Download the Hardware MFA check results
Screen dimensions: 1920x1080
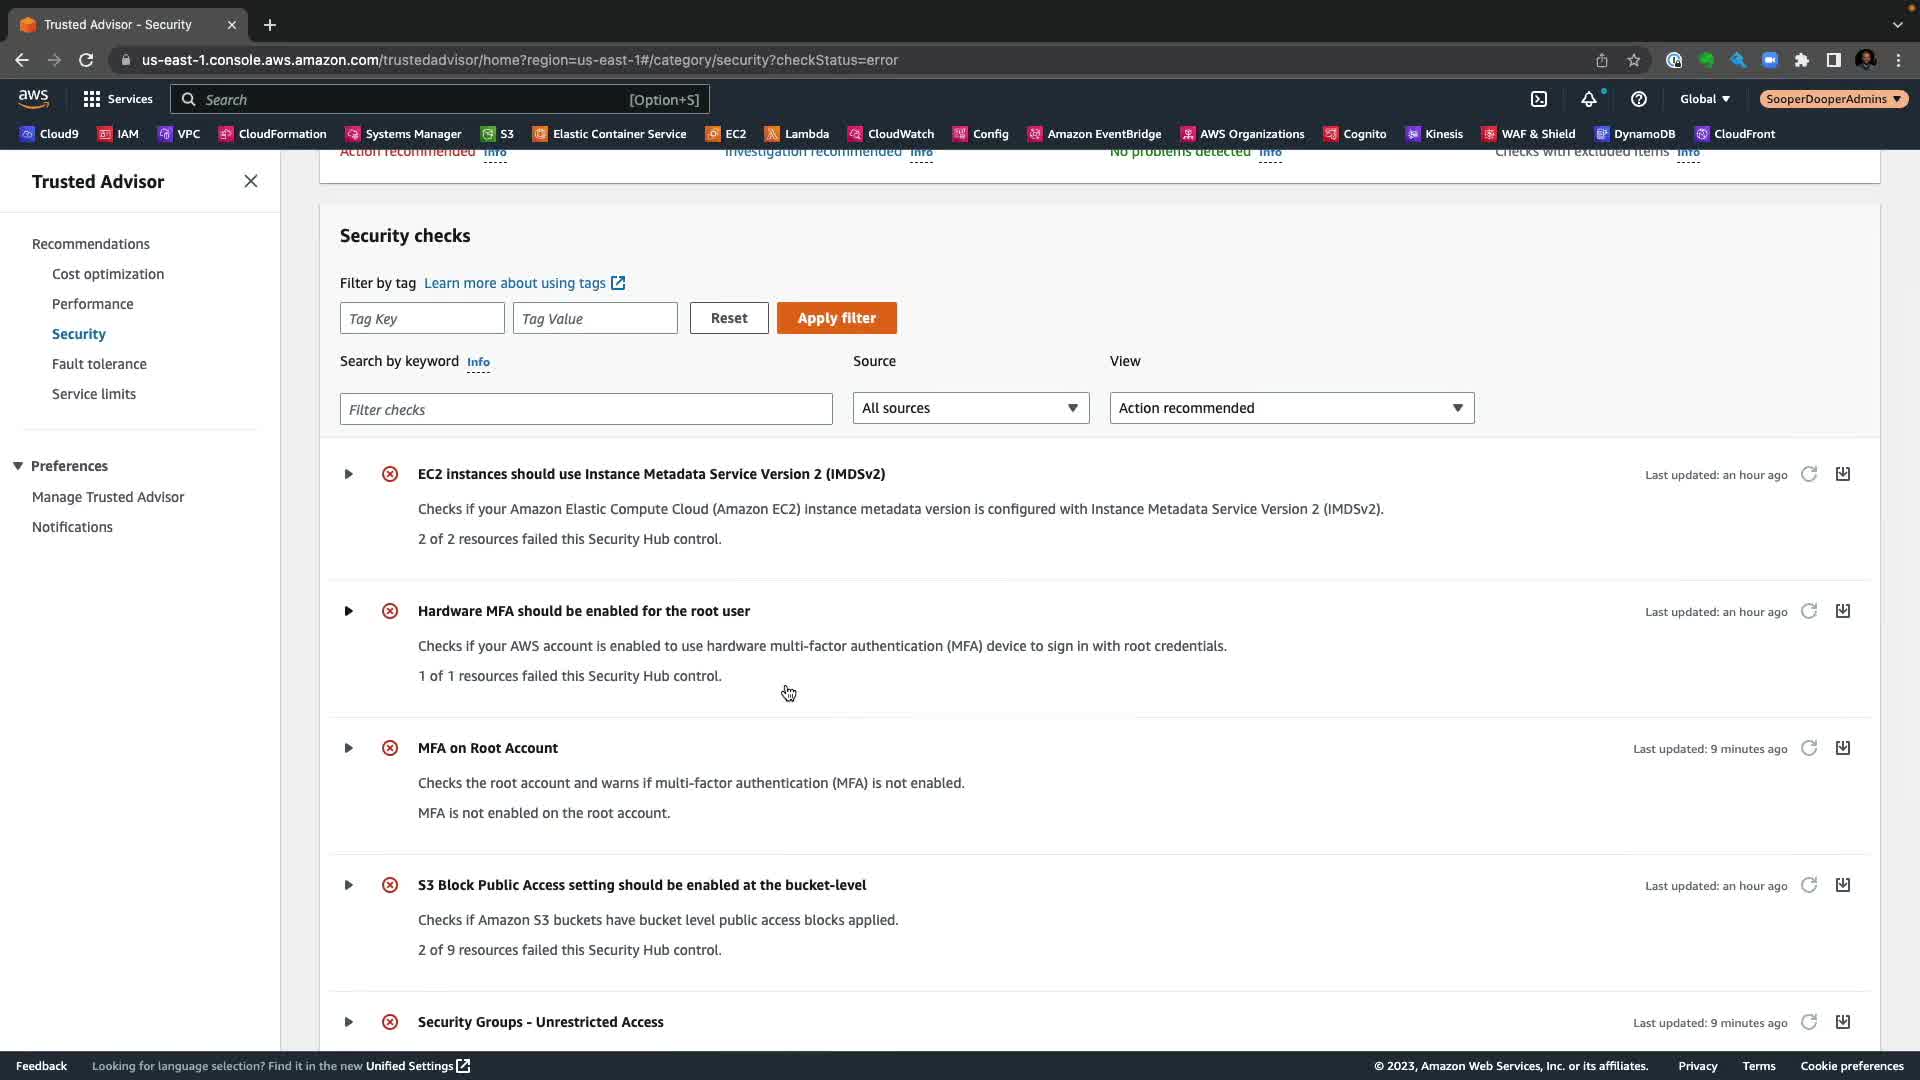point(1843,611)
